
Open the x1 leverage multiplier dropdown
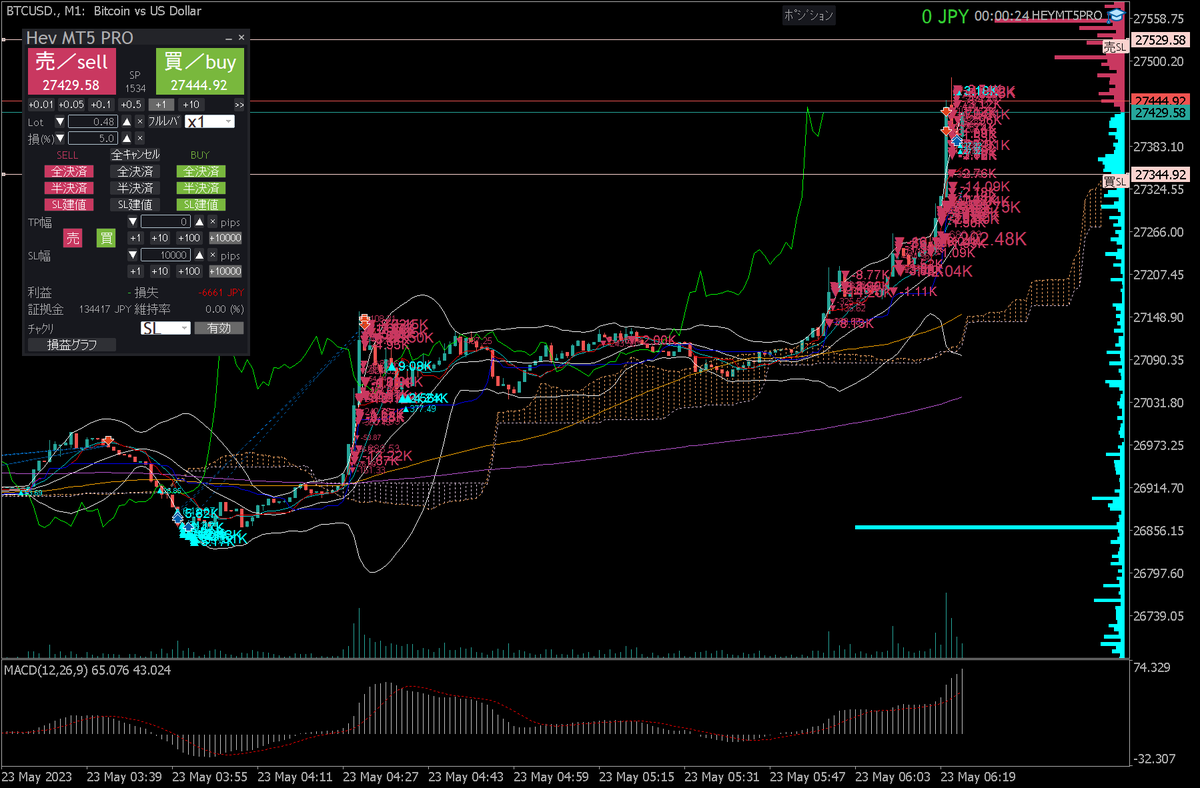[210, 122]
